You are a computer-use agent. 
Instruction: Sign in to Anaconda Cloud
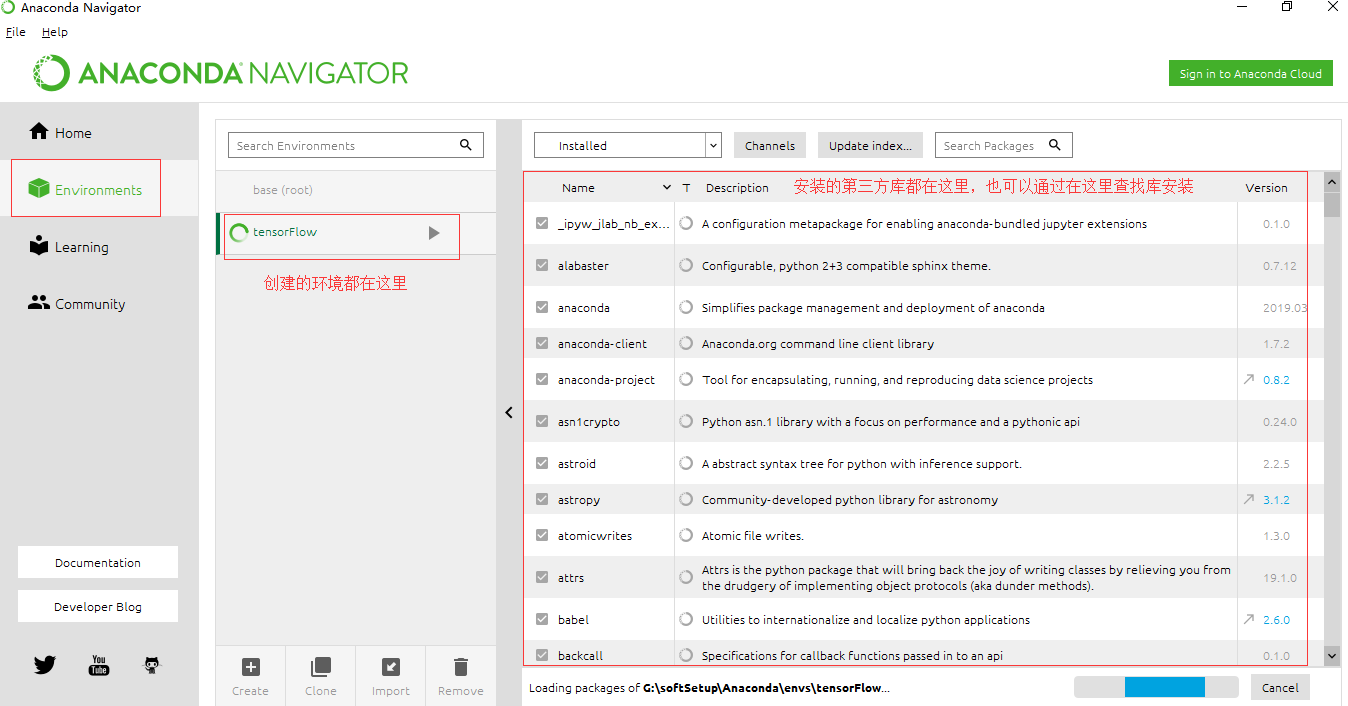(x=1250, y=73)
